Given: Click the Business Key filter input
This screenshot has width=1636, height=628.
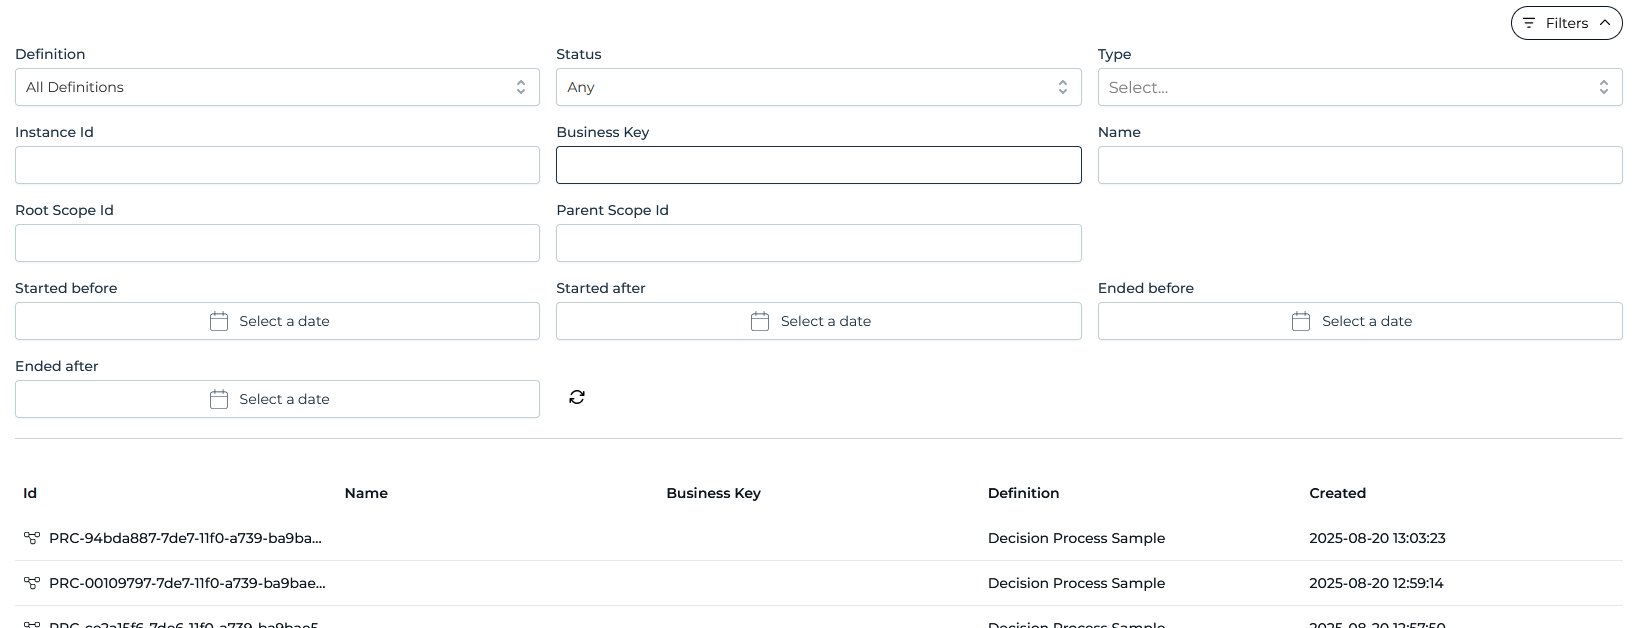Looking at the screenshot, I should click(818, 165).
